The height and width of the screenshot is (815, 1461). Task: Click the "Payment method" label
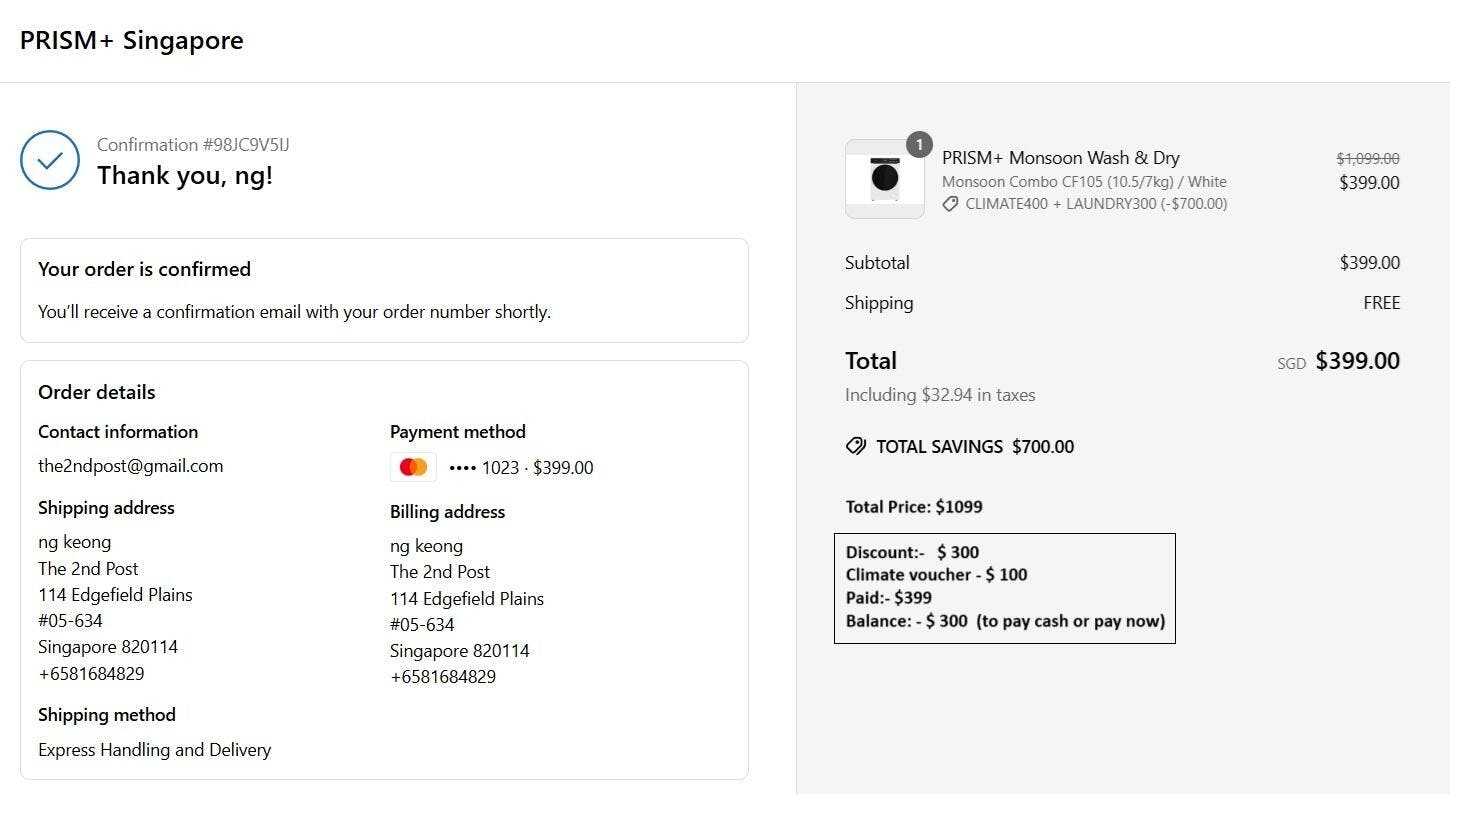tap(458, 432)
